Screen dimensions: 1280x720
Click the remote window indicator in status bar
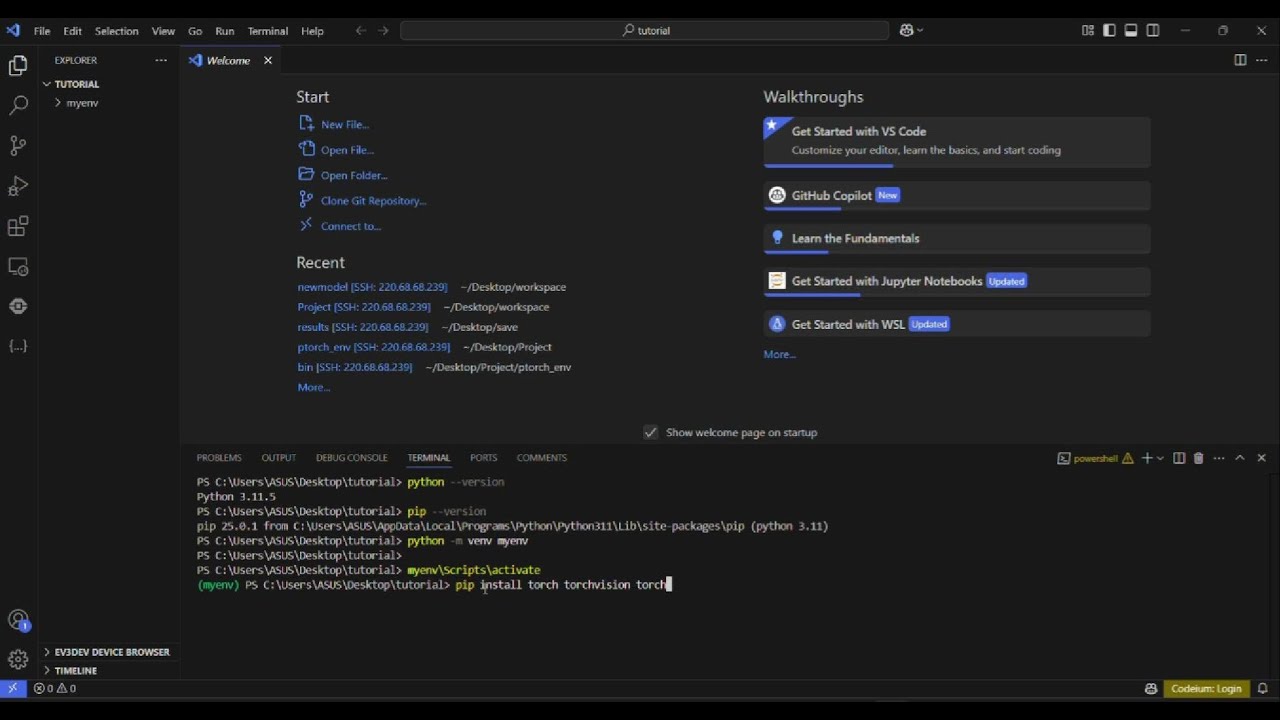[x=13, y=688]
